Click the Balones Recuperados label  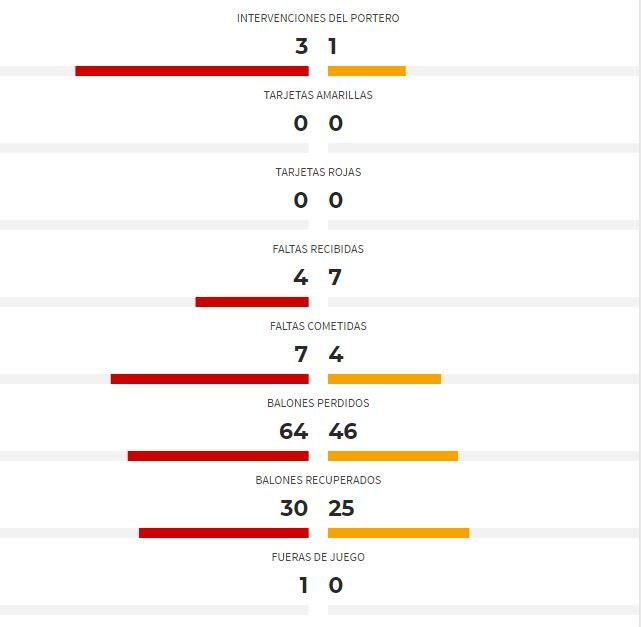pyautogui.click(x=318, y=480)
